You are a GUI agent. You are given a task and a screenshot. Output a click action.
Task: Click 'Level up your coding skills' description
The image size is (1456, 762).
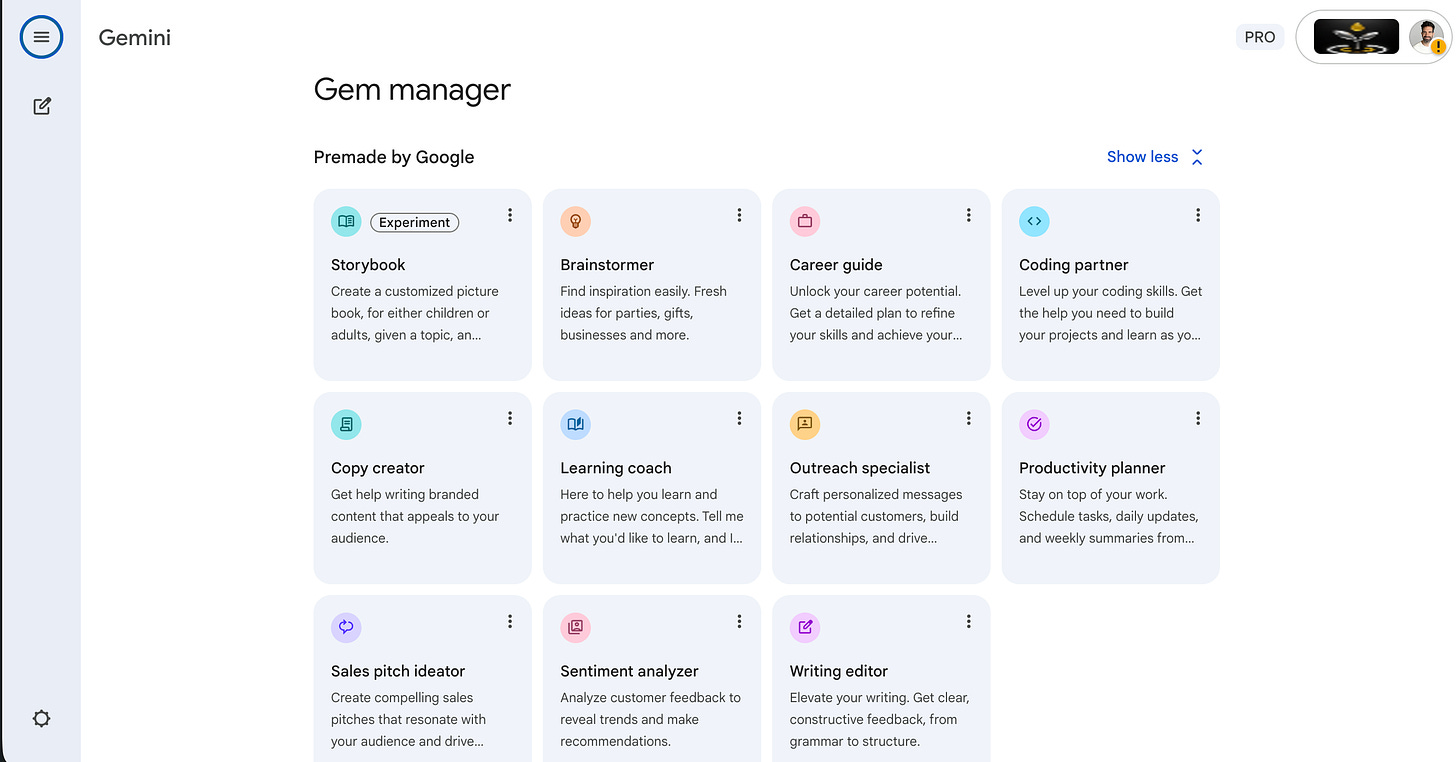[1111, 313]
